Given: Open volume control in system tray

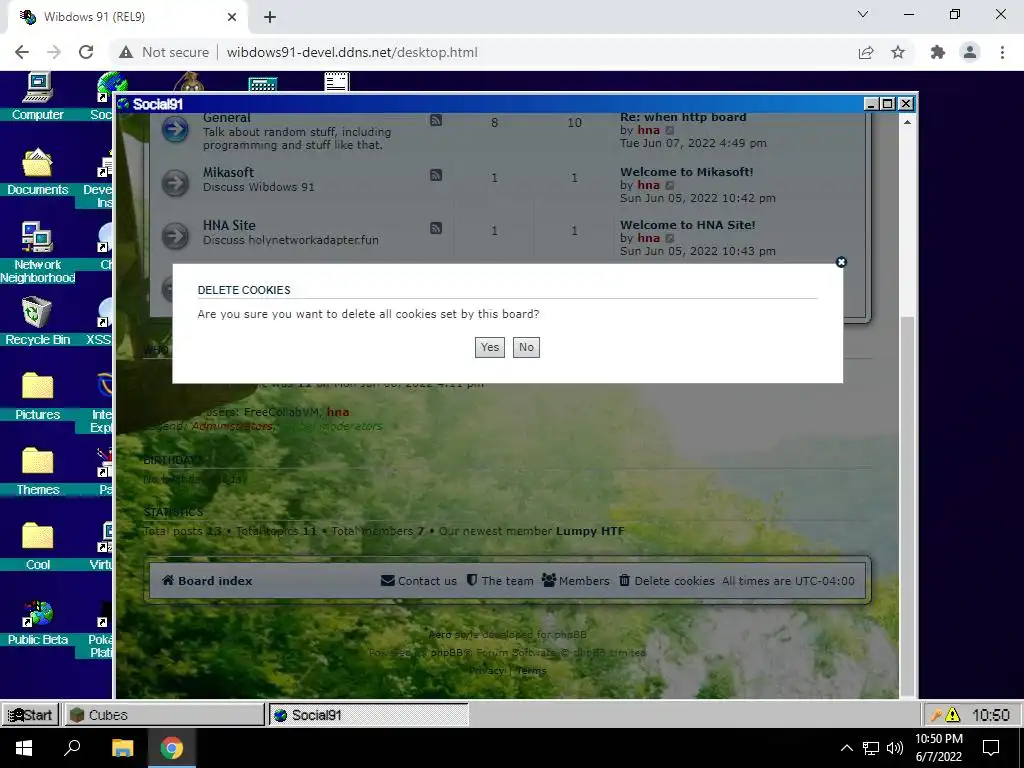Looking at the screenshot, I should (895, 748).
